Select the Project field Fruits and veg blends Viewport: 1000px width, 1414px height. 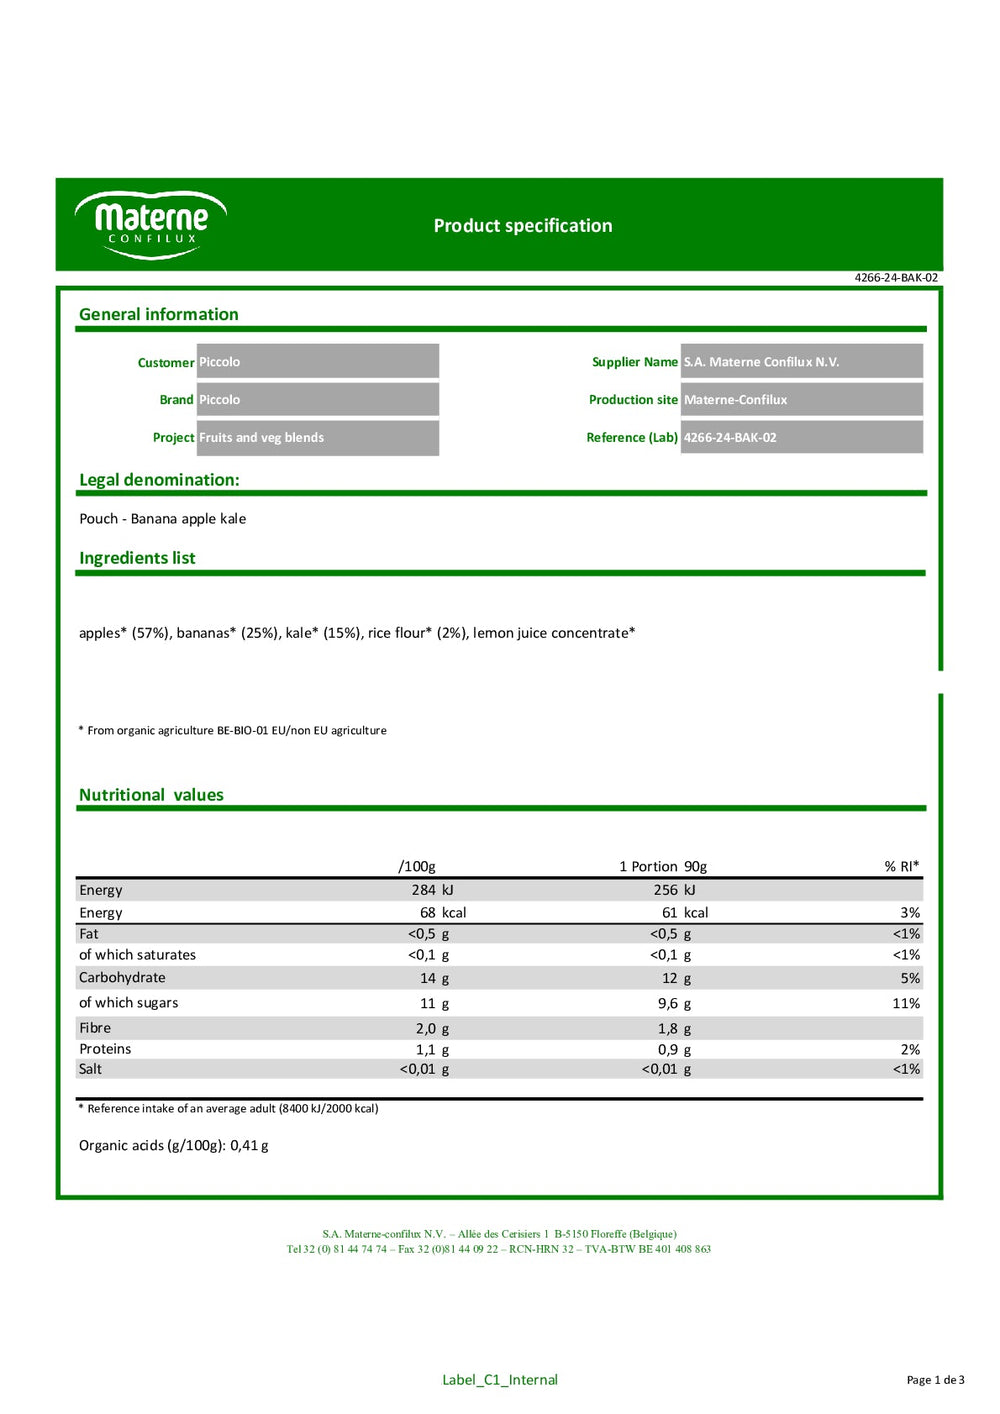click(317, 437)
